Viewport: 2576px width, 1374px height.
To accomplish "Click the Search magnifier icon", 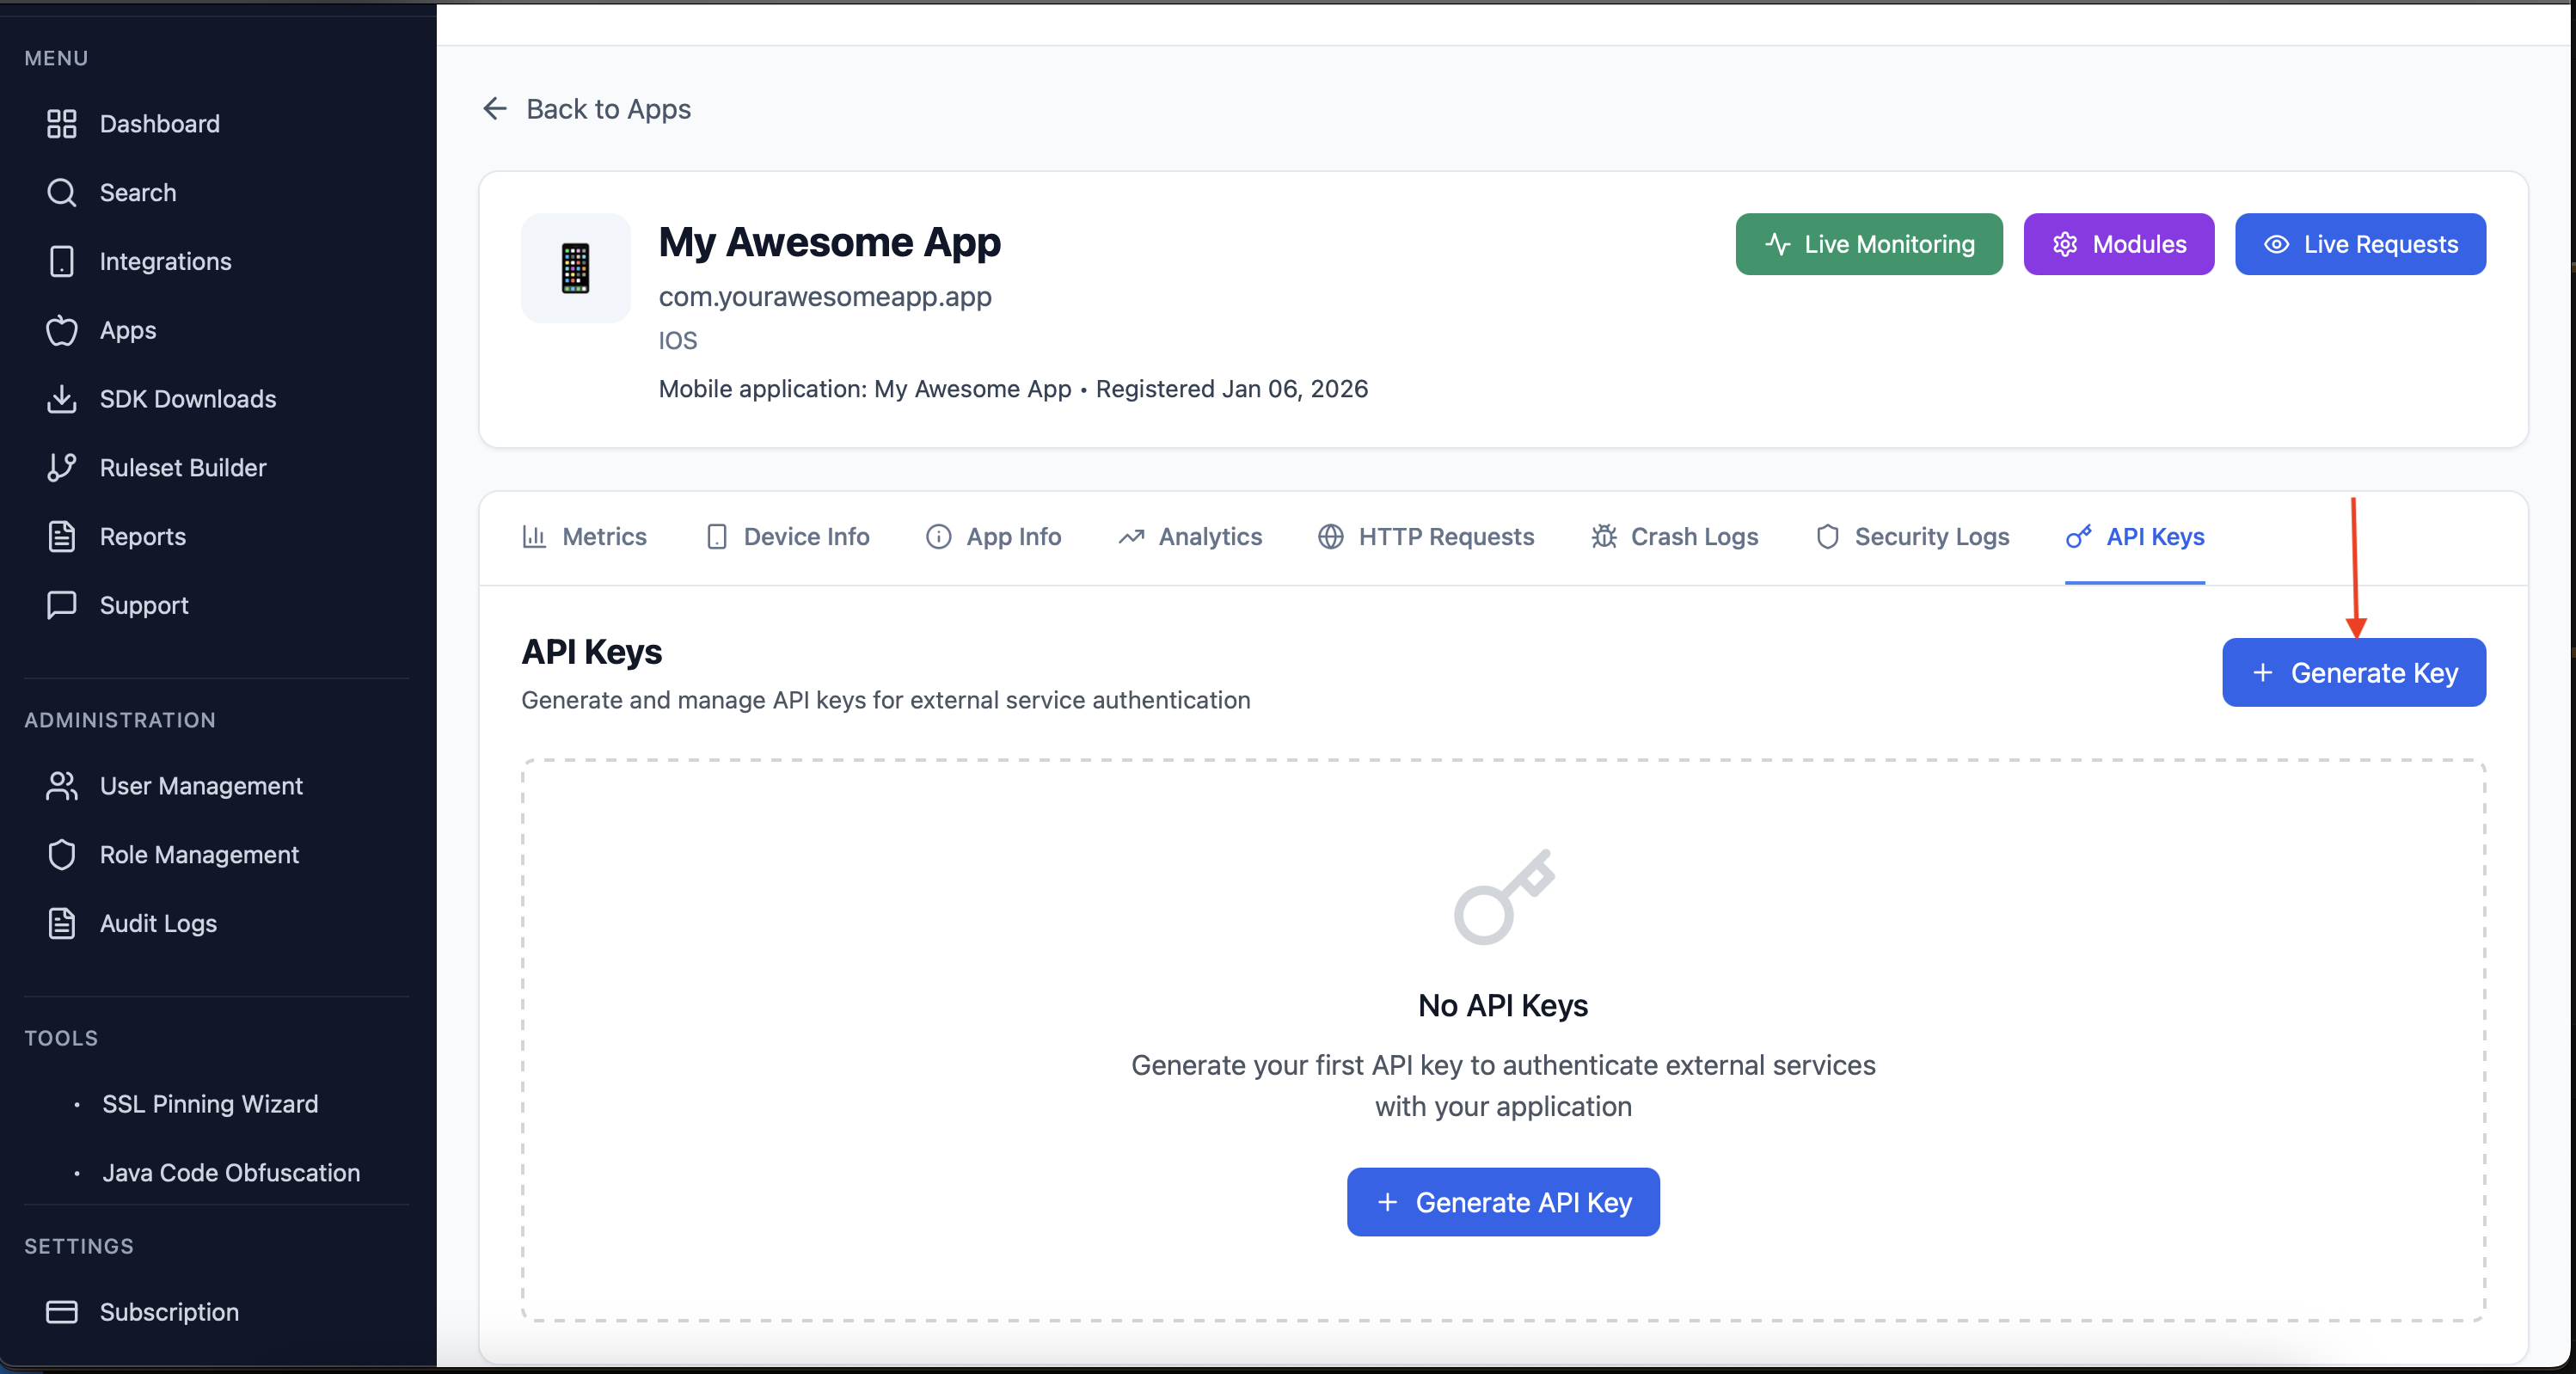I will 62,193.
